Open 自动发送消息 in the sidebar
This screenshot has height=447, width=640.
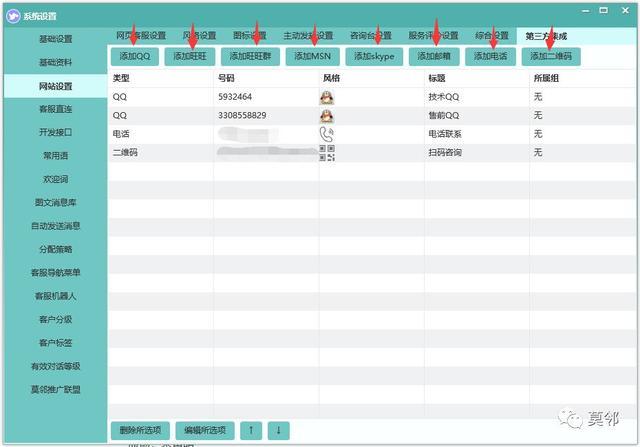tap(56, 226)
